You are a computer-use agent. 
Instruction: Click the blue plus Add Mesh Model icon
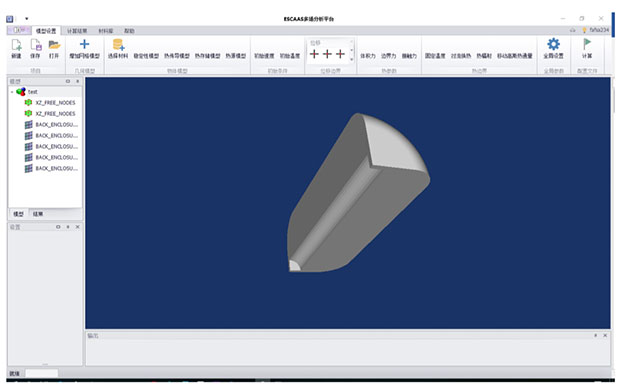pyautogui.click(x=84, y=44)
